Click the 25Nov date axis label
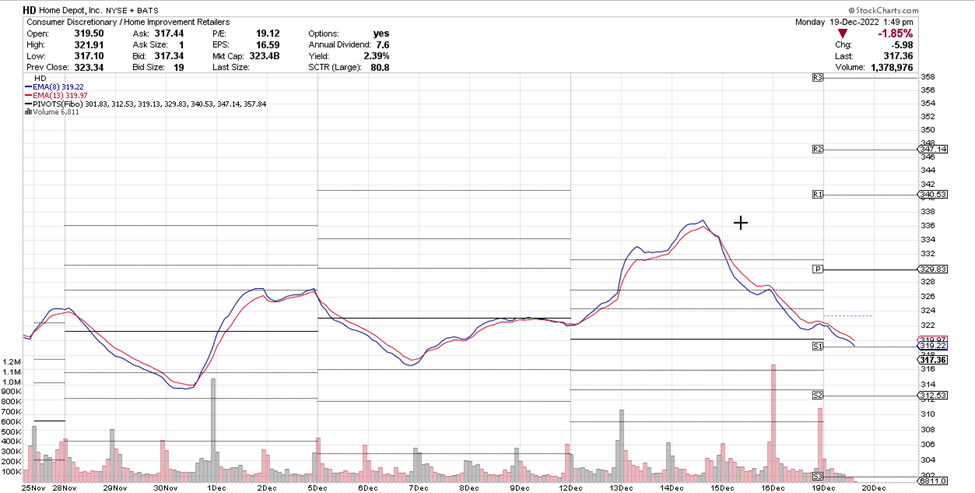 [x=33, y=489]
